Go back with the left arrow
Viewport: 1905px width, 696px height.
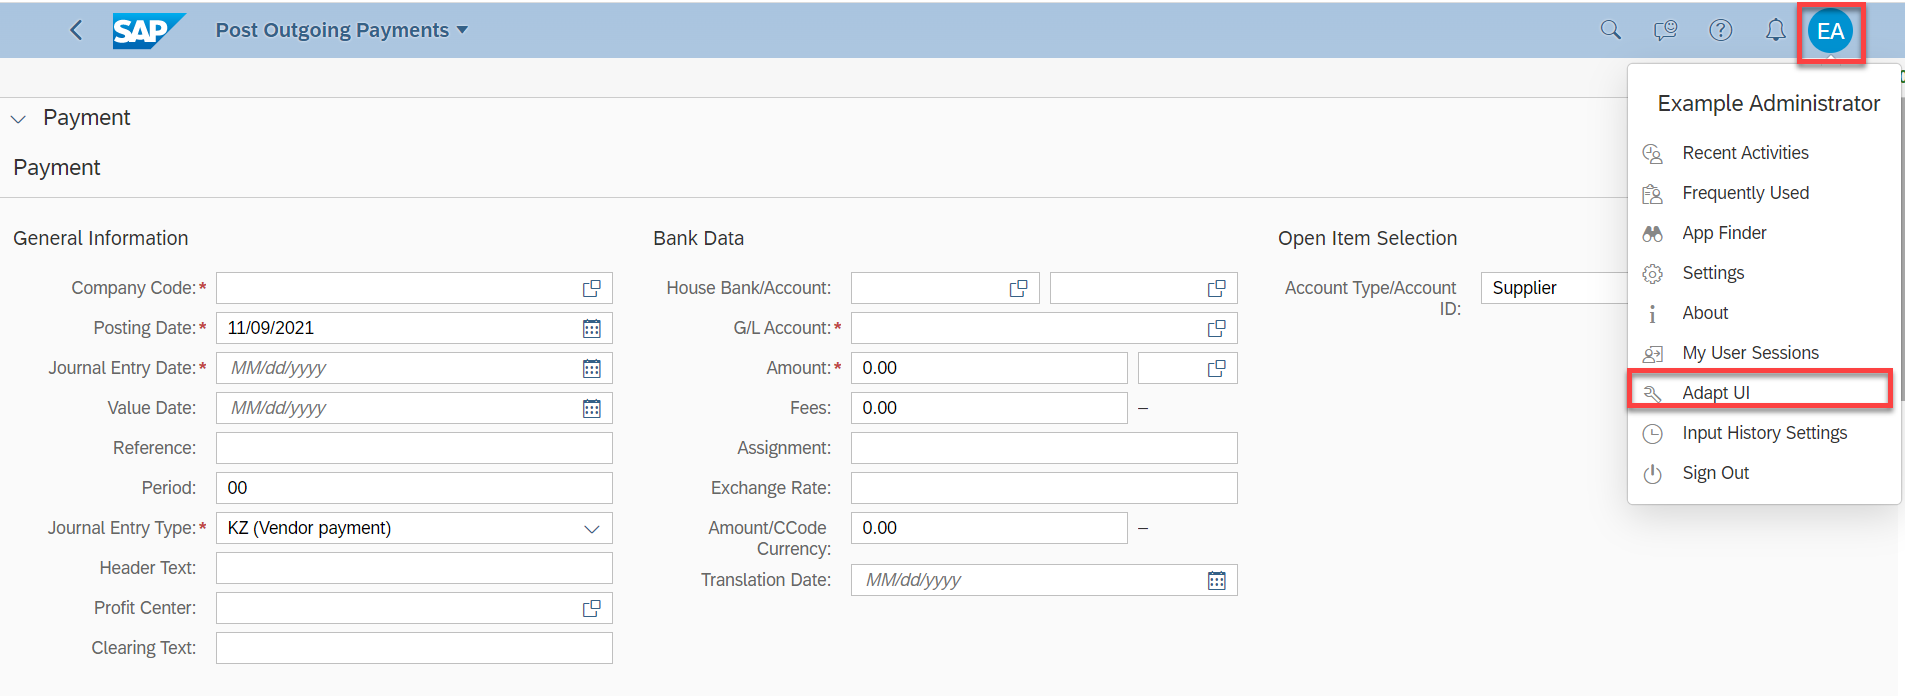coord(76,30)
